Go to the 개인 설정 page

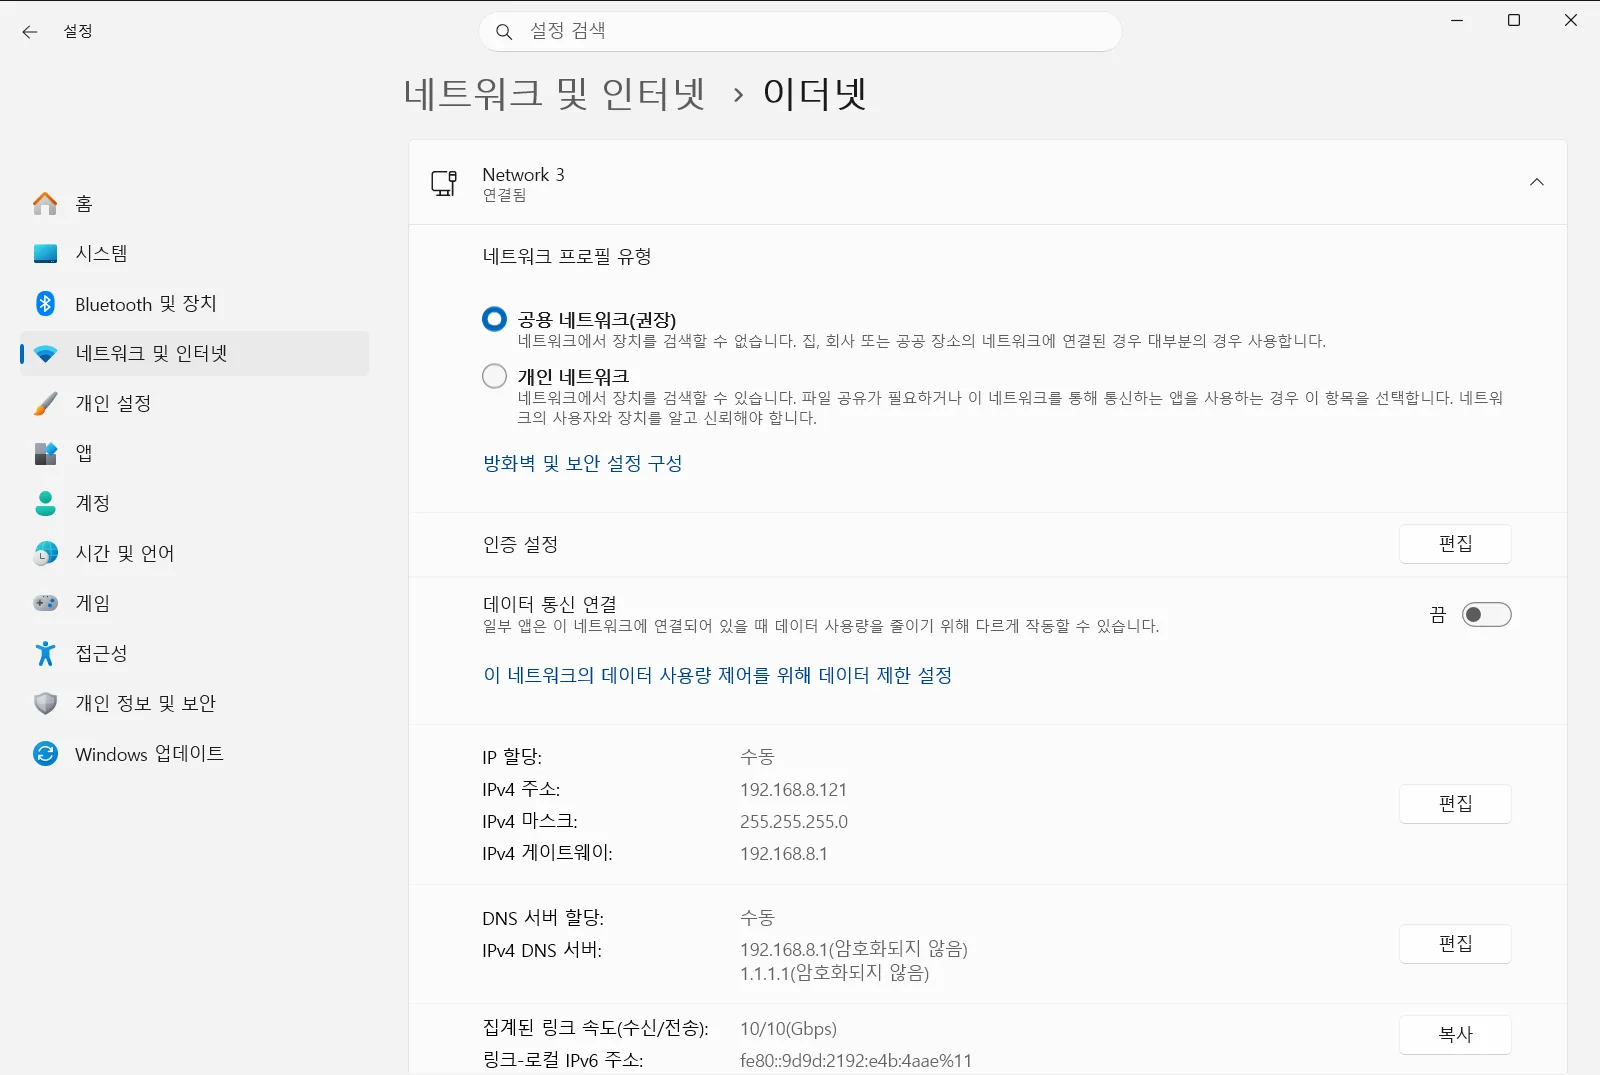point(194,404)
